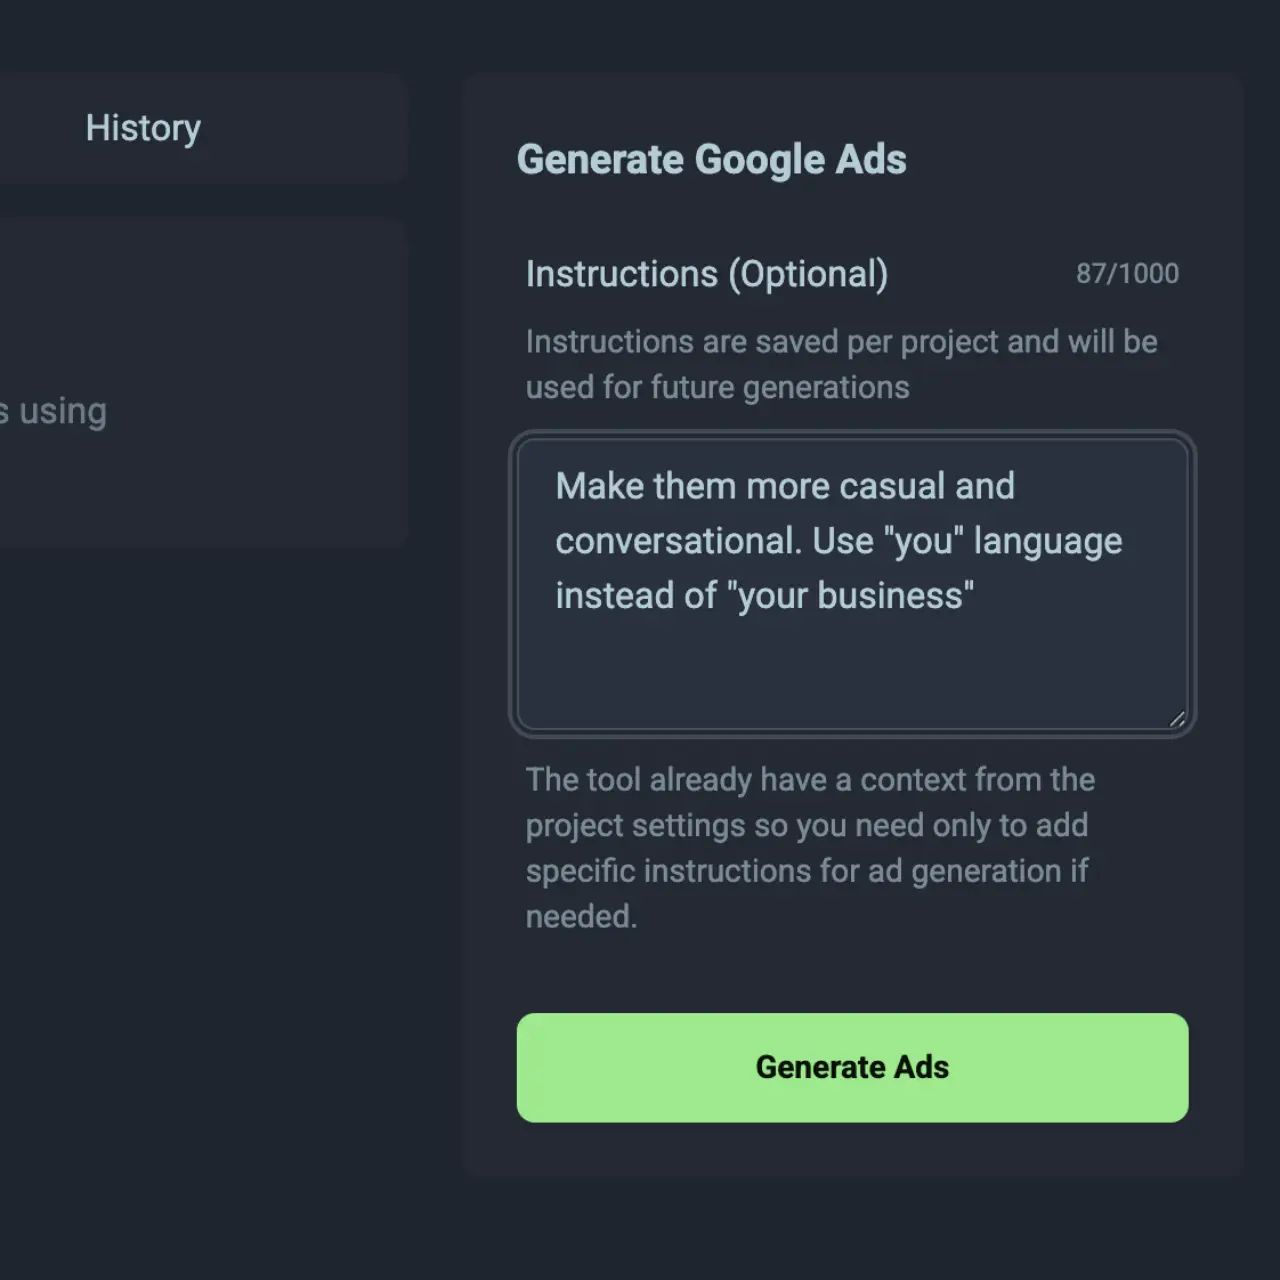
Task: Click the faded "s using" text in sidebar
Action: click(53, 410)
